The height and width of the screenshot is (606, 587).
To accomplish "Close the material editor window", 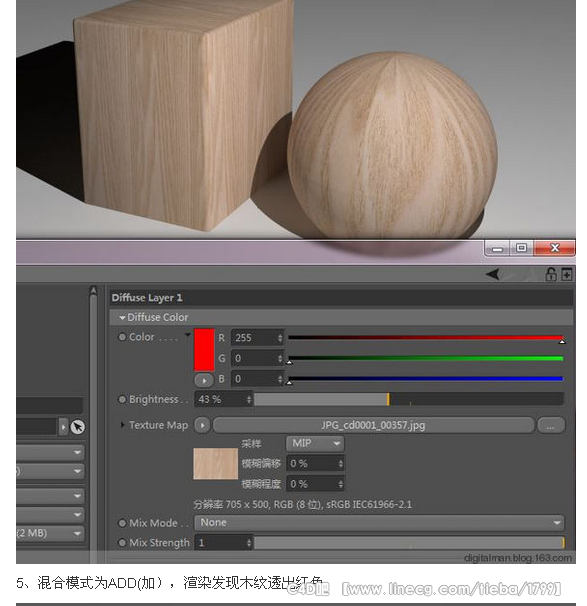I will (555, 248).
